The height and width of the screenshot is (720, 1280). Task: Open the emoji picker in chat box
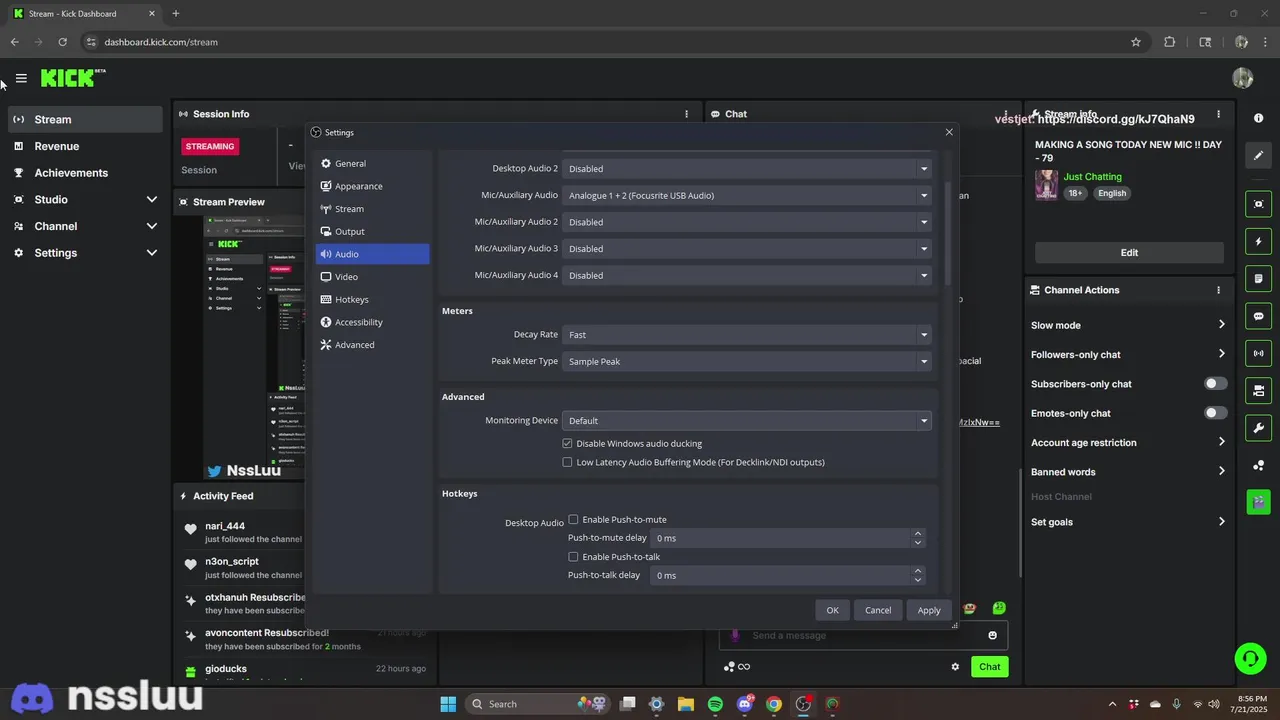coord(992,635)
